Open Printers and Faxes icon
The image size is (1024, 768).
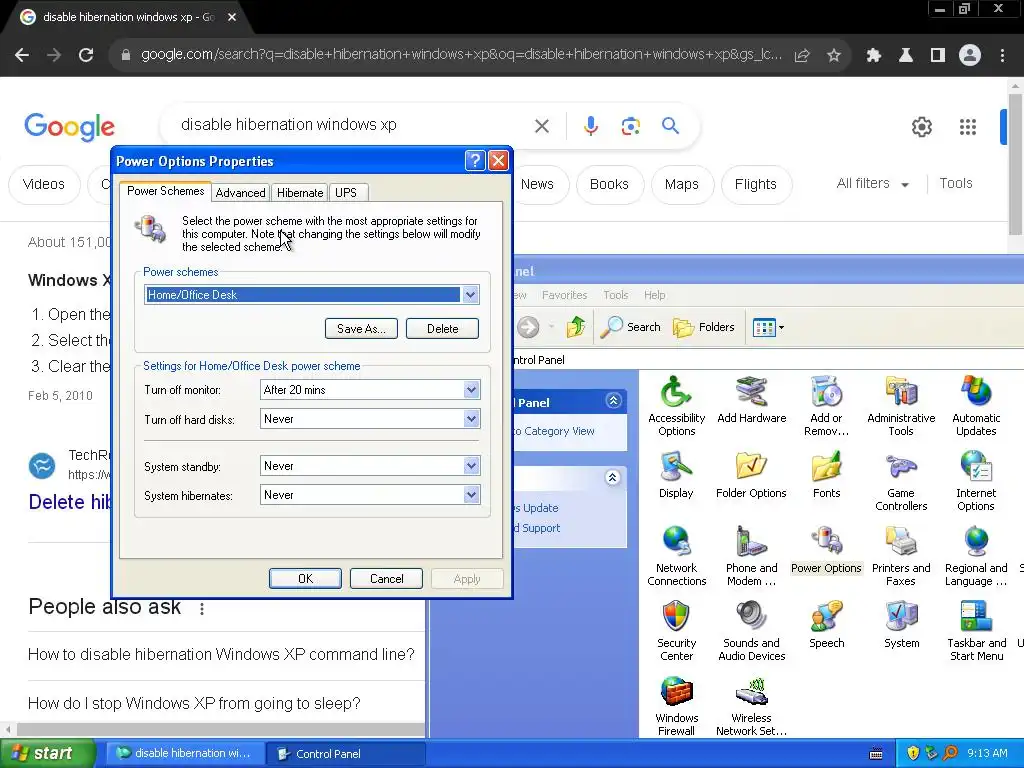901,556
